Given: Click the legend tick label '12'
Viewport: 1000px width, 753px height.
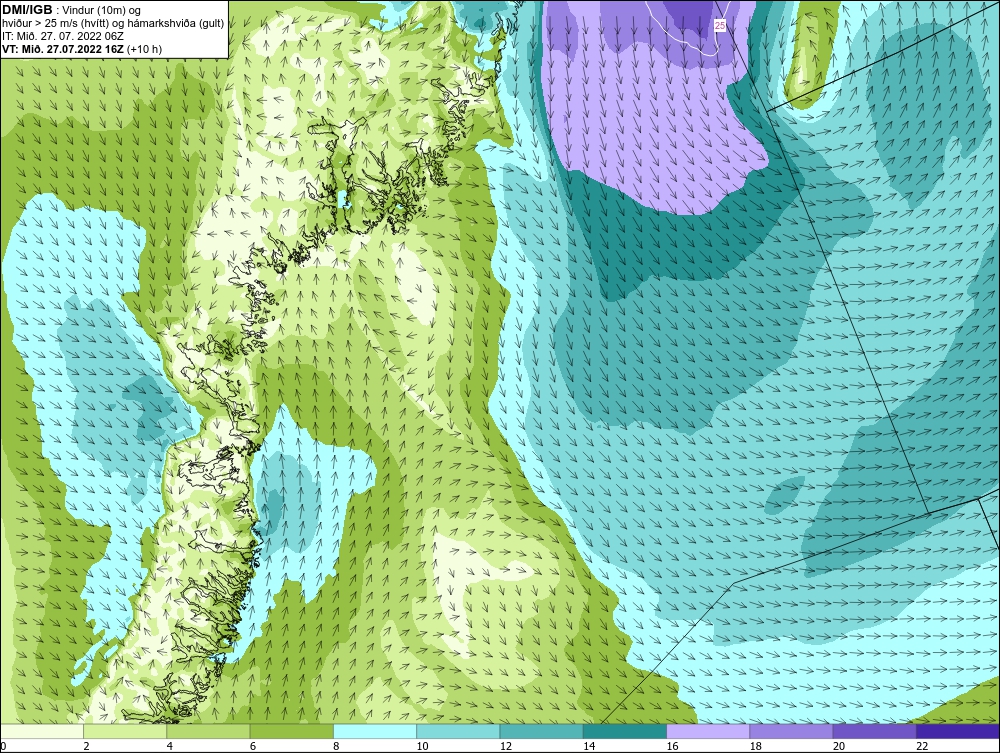Looking at the screenshot, I should pos(506,746).
